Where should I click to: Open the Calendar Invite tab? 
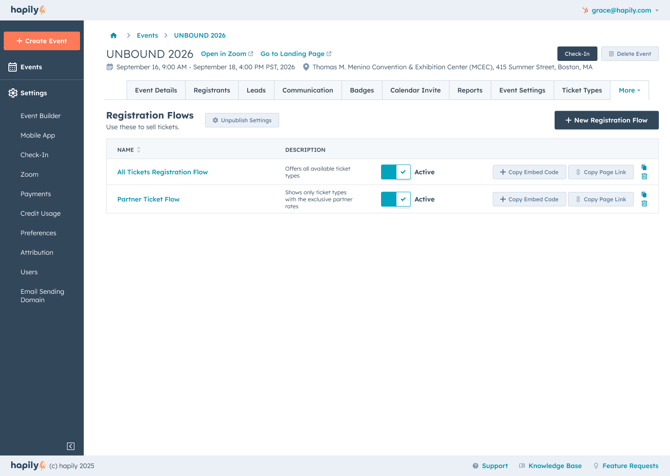[415, 90]
